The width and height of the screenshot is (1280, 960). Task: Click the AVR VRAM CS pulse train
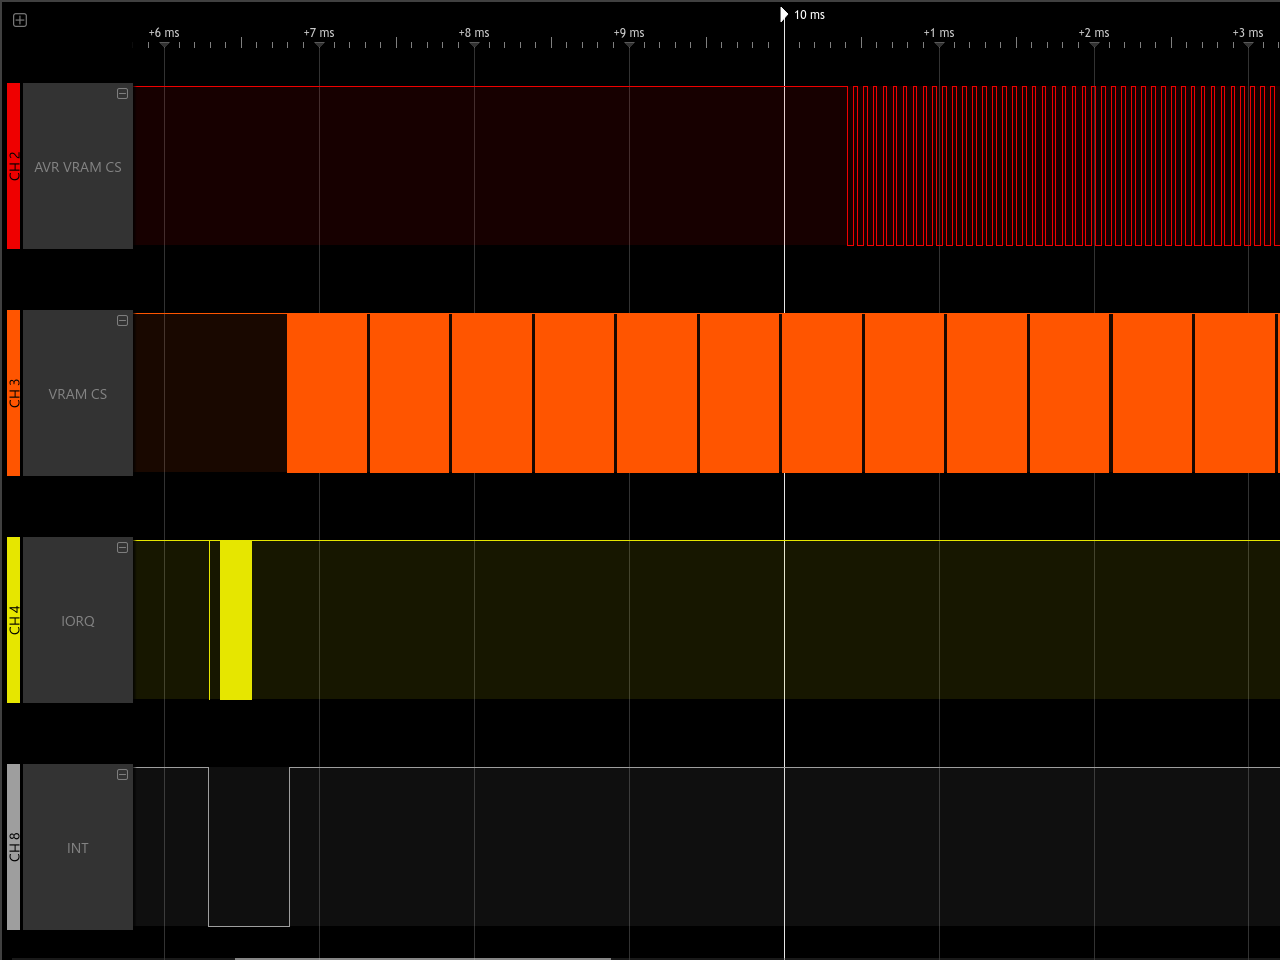(x=1063, y=166)
